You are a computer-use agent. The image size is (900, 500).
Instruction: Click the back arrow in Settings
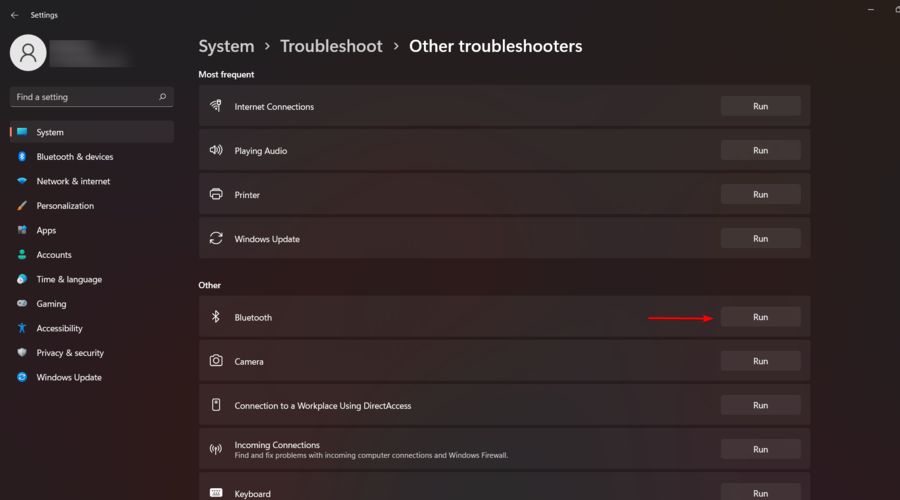point(14,15)
